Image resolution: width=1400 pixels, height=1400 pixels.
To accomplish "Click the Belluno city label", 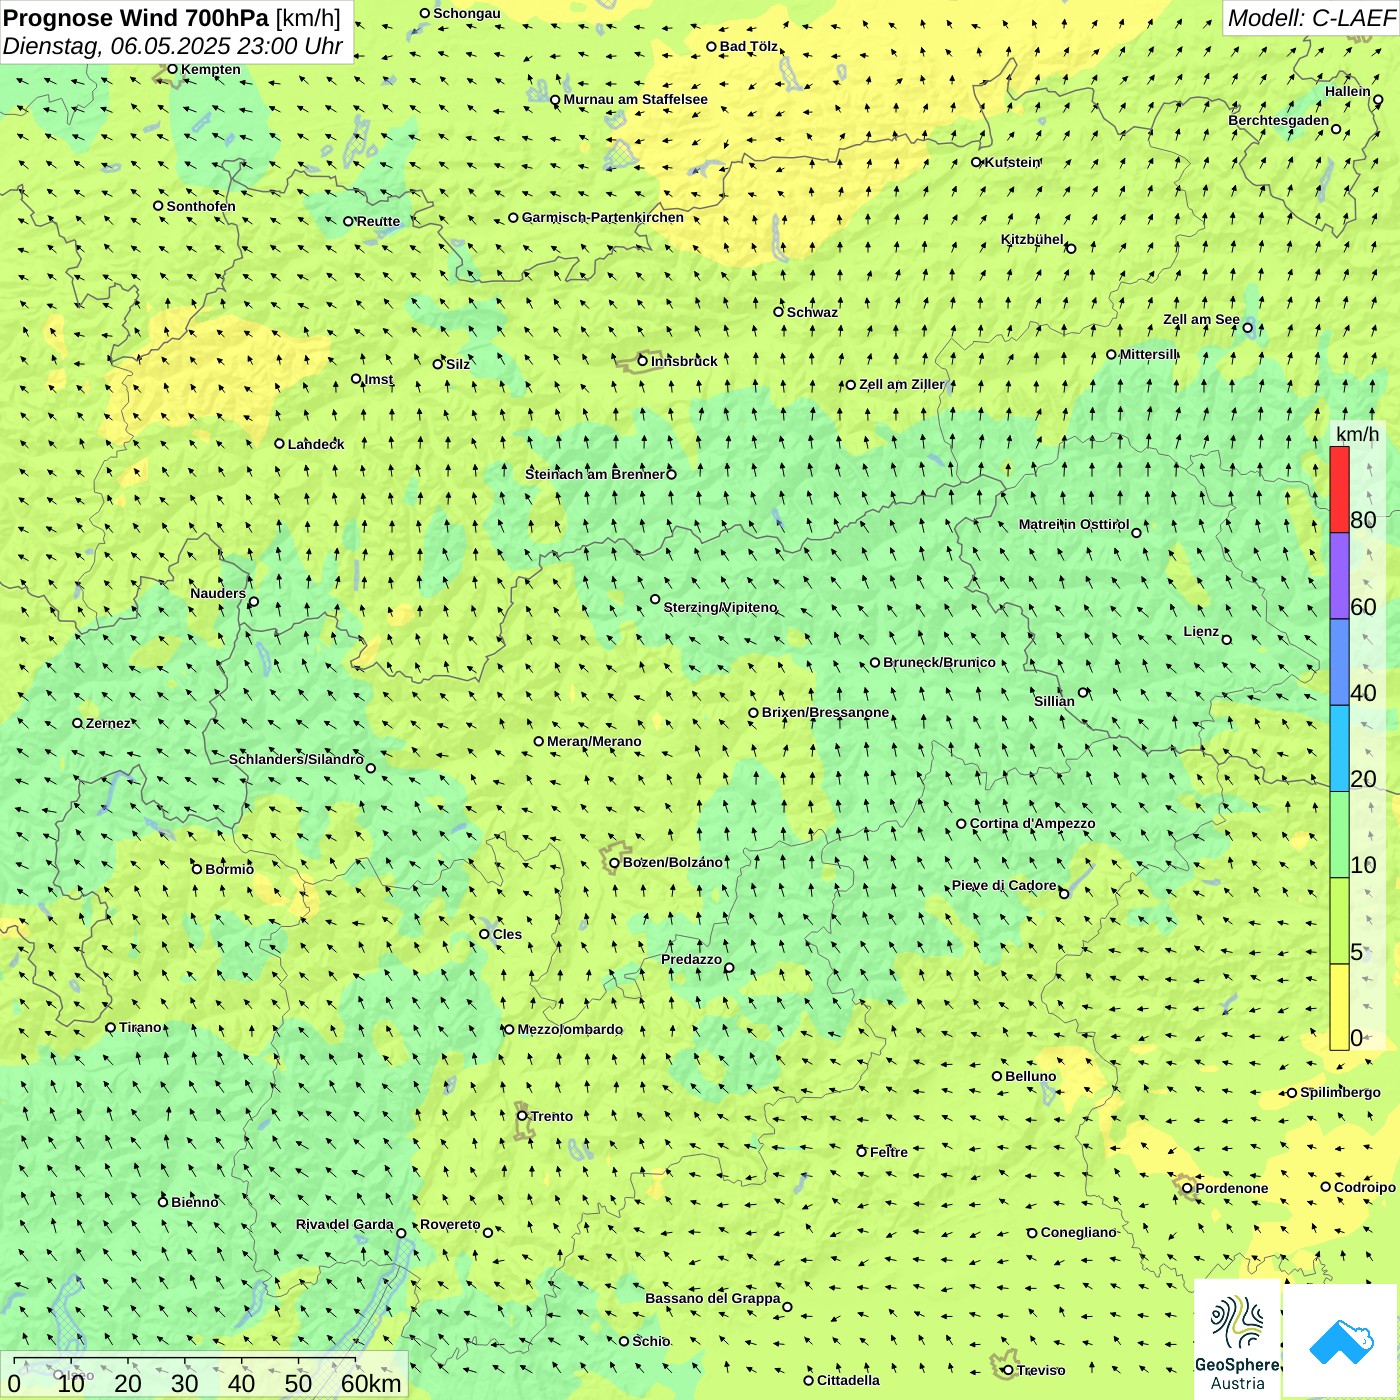I will coord(1030,1076).
